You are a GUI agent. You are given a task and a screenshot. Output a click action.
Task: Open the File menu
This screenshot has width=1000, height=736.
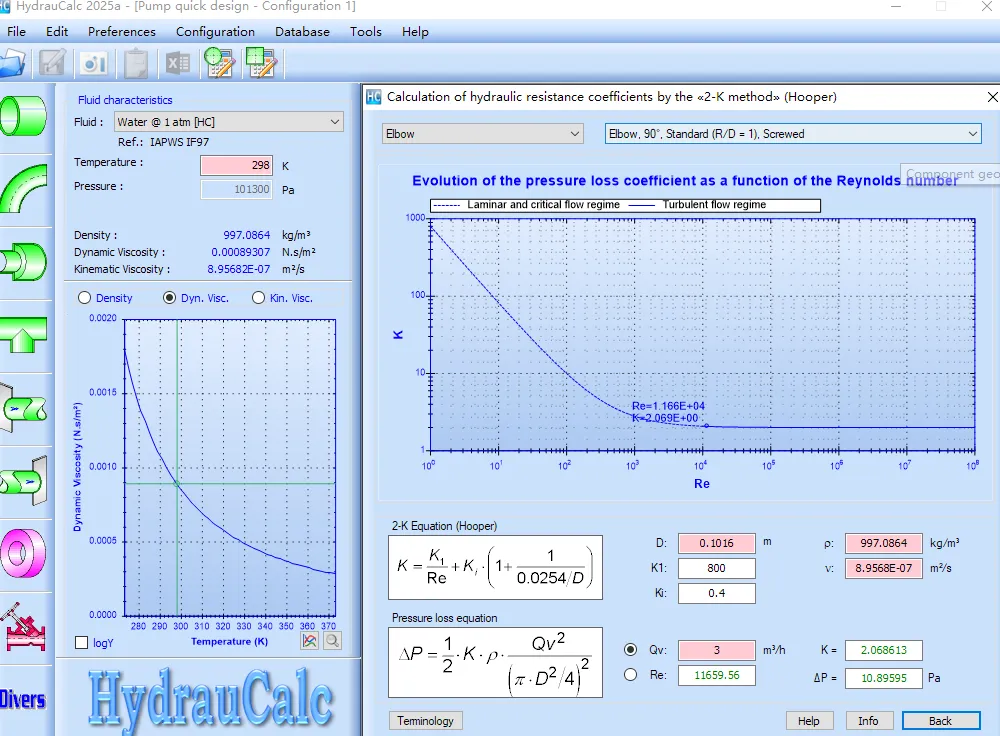coord(16,32)
